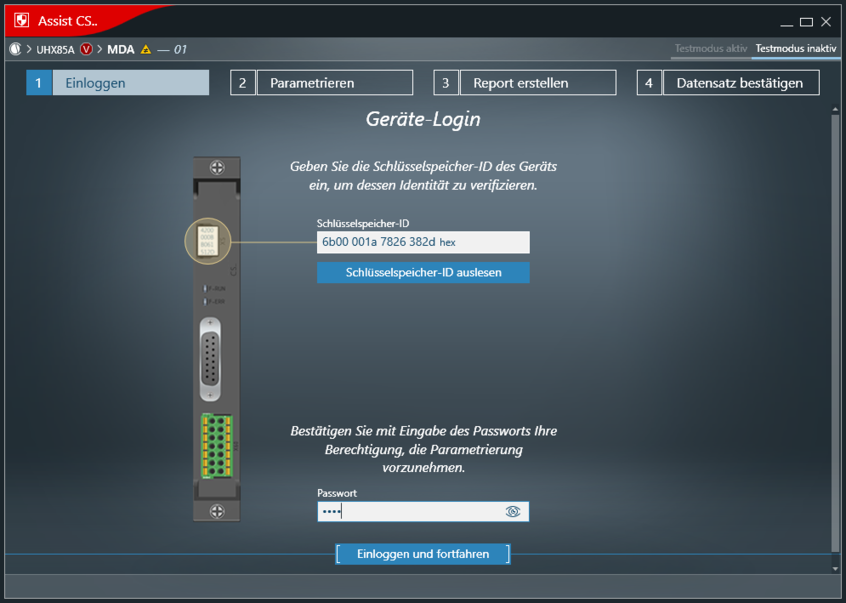Screen dimensions: 846x603
Task: Click the yellow warning triangle beside MDA
Action: (146, 49)
